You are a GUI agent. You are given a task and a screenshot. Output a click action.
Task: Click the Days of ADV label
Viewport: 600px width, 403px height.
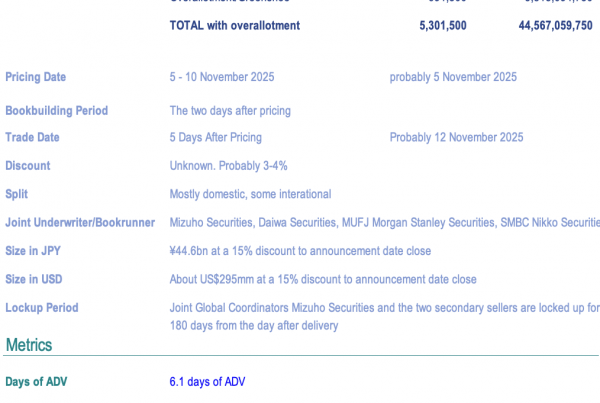[36, 382]
